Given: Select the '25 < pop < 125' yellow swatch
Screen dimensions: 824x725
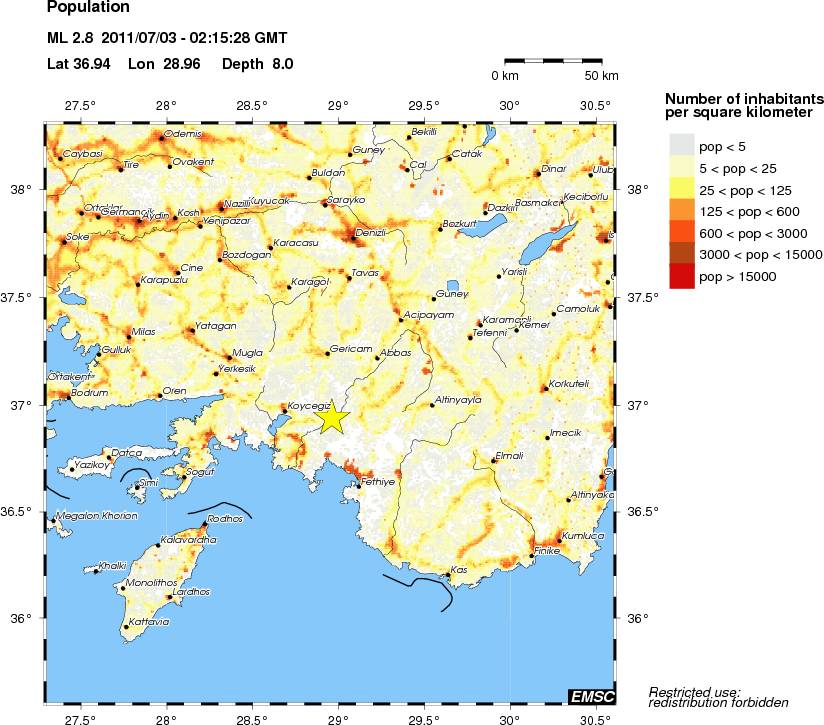Looking at the screenshot, I should tap(680, 190).
